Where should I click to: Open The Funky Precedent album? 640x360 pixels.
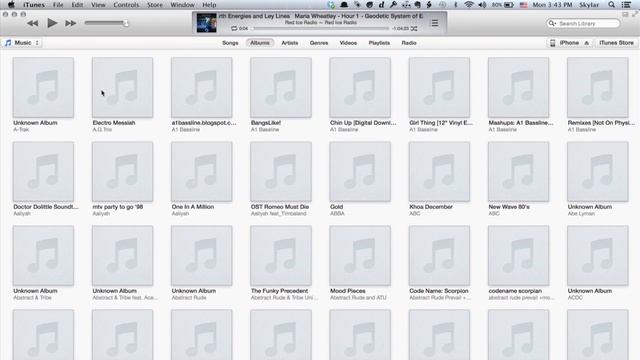[x=281, y=256]
